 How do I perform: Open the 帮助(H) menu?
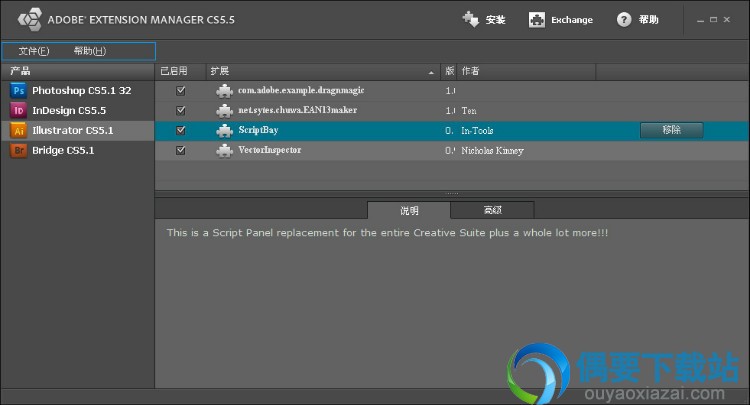(x=90, y=51)
